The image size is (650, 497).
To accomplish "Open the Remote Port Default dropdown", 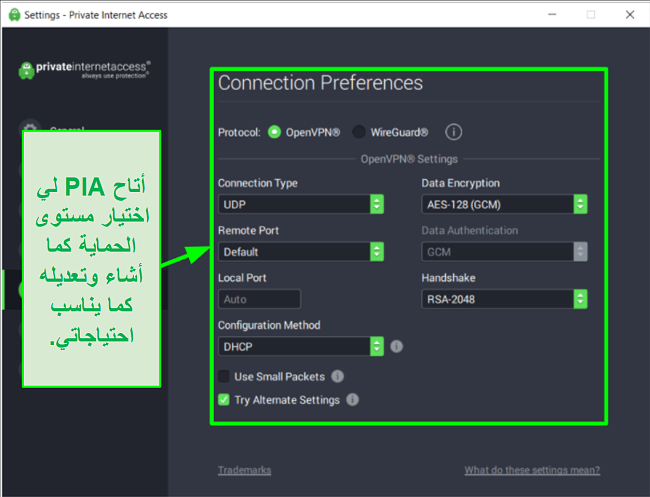I will [x=301, y=252].
